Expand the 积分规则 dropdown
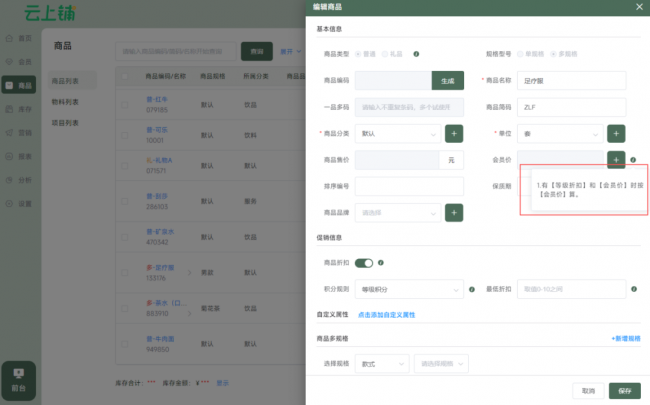The height and width of the screenshot is (405, 650). [x=409, y=290]
